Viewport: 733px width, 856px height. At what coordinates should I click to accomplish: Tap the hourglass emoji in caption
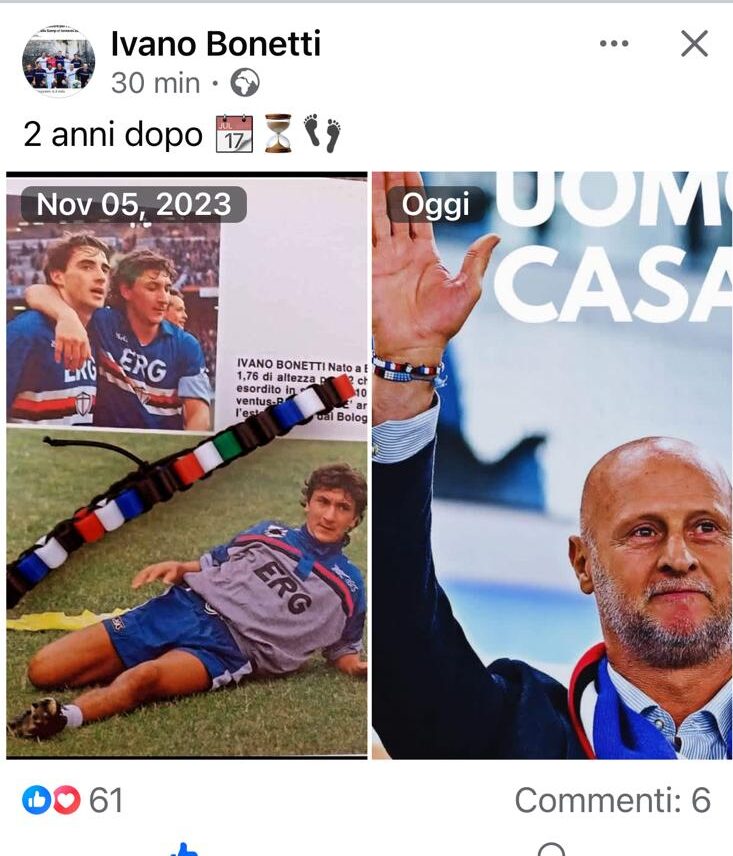(x=278, y=133)
